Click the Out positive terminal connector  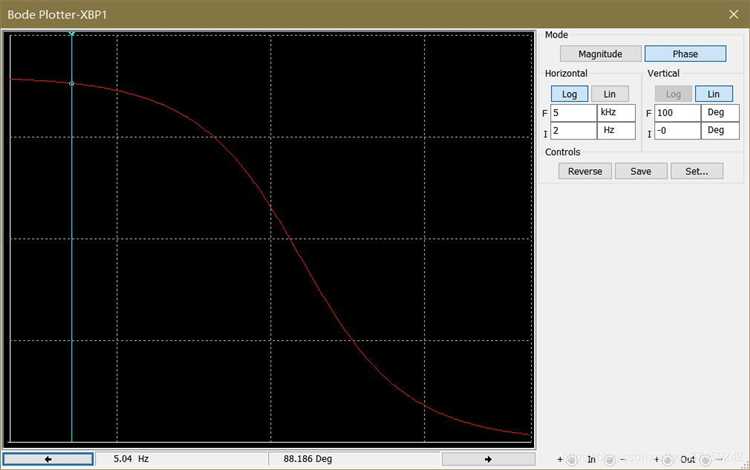point(668,460)
